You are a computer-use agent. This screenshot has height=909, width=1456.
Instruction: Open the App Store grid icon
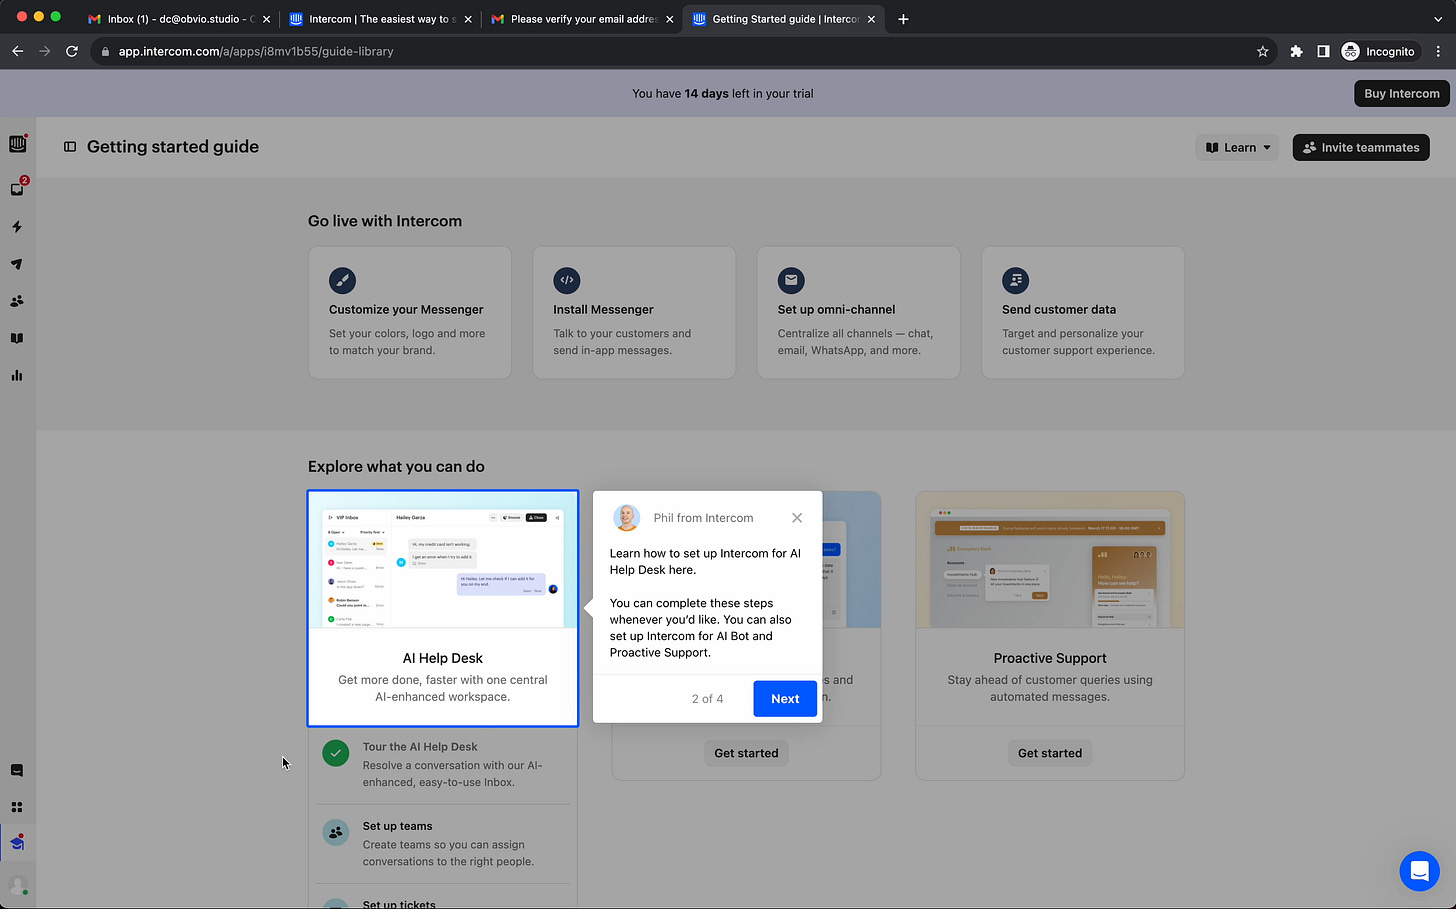point(17,807)
